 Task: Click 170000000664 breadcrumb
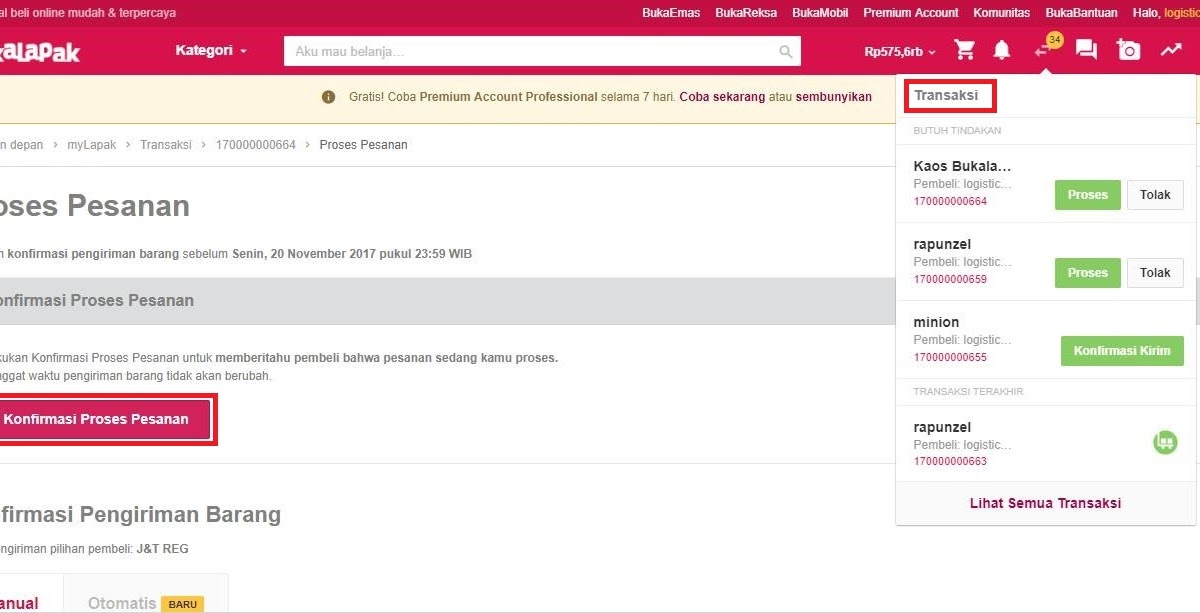pos(256,145)
